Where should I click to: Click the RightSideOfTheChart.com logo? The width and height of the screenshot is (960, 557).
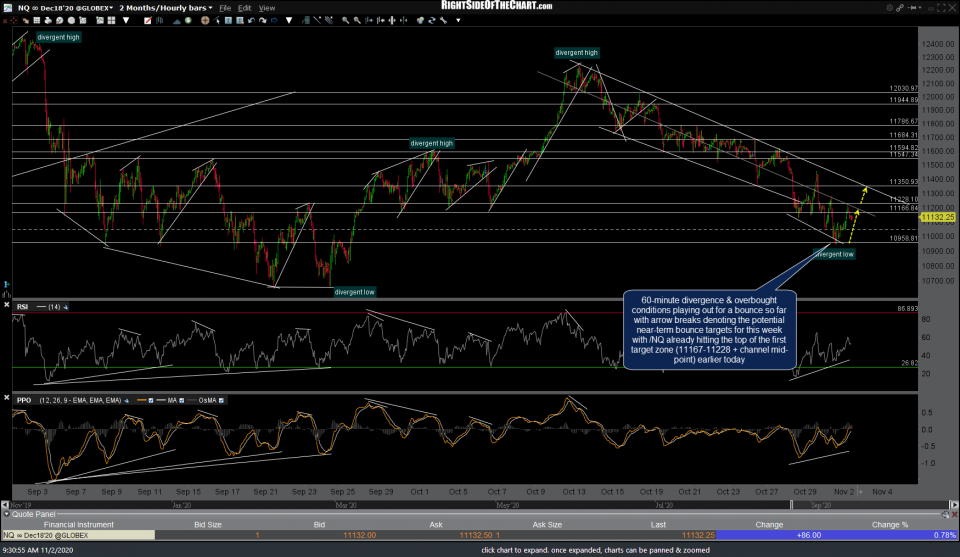[x=497, y=6]
